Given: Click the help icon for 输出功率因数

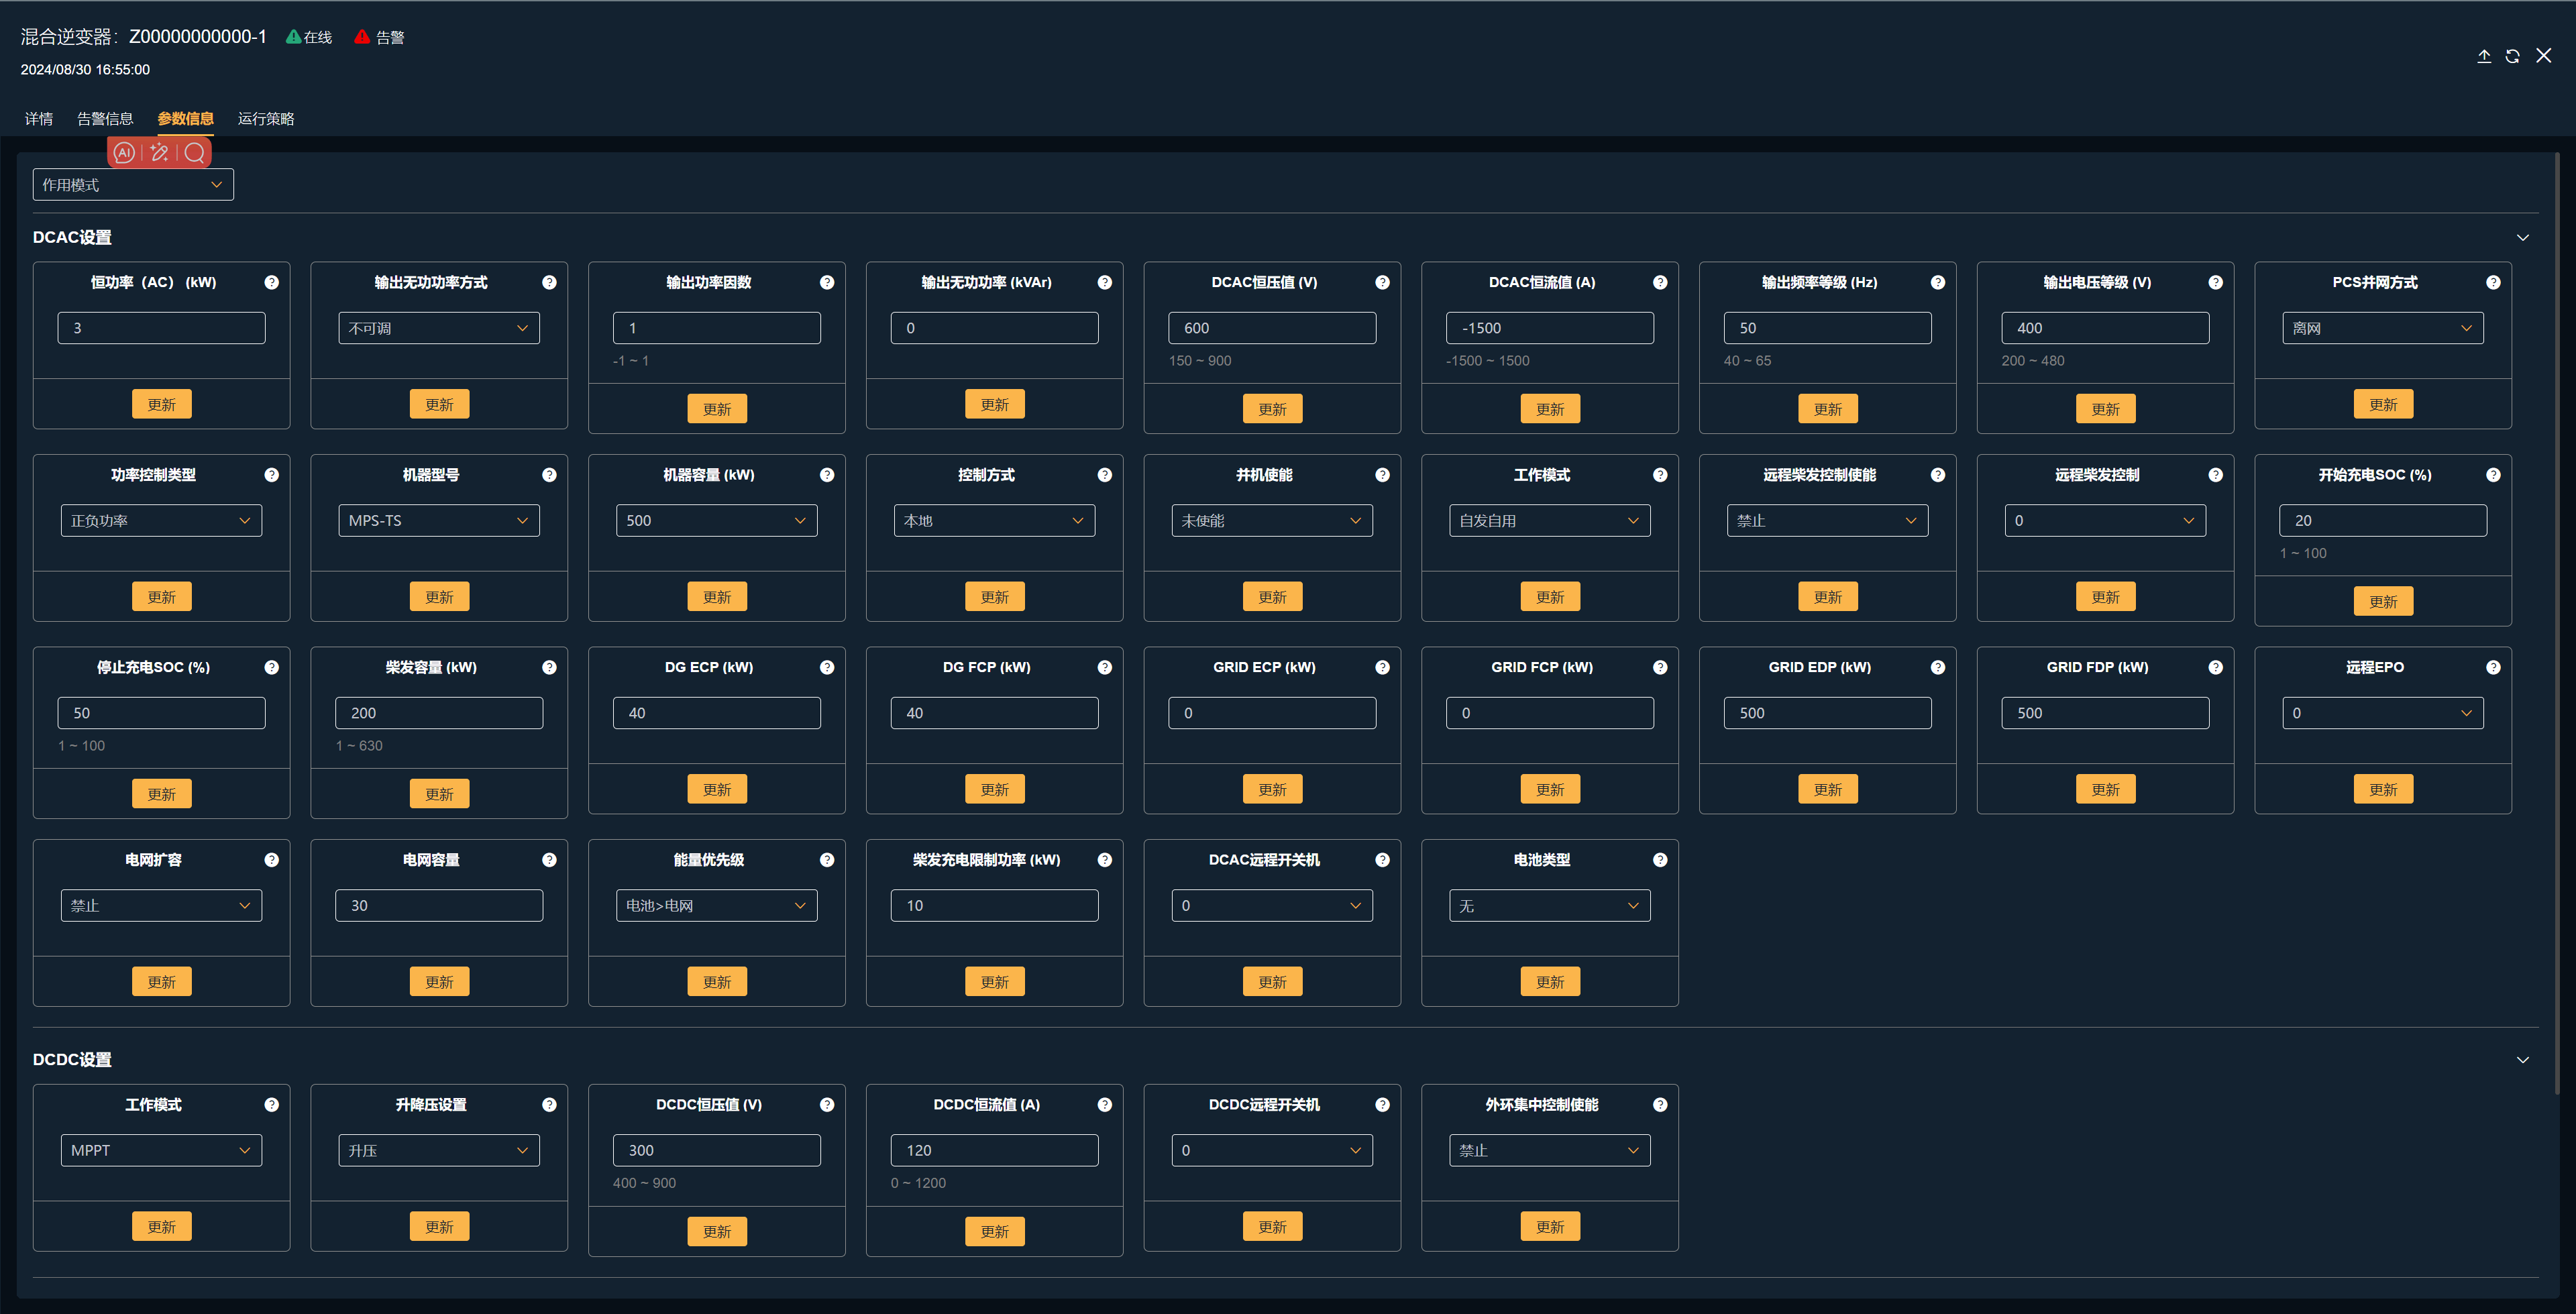Looking at the screenshot, I should pos(827,283).
